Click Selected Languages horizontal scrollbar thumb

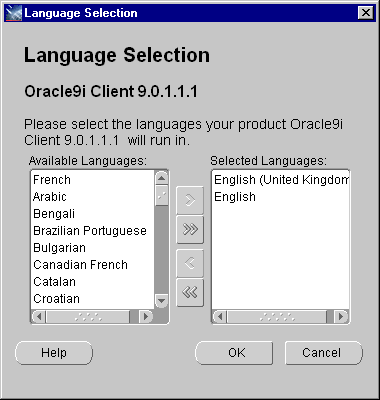point(277,316)
